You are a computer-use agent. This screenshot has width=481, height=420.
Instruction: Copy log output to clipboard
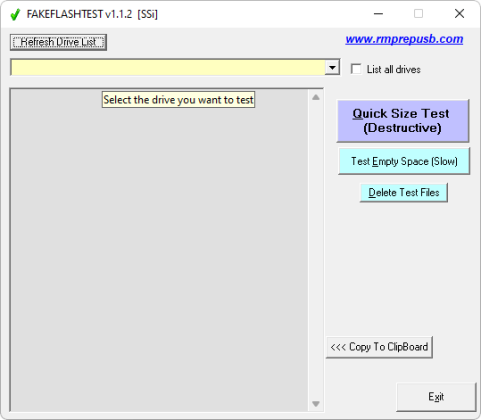(x=379, y=347)
